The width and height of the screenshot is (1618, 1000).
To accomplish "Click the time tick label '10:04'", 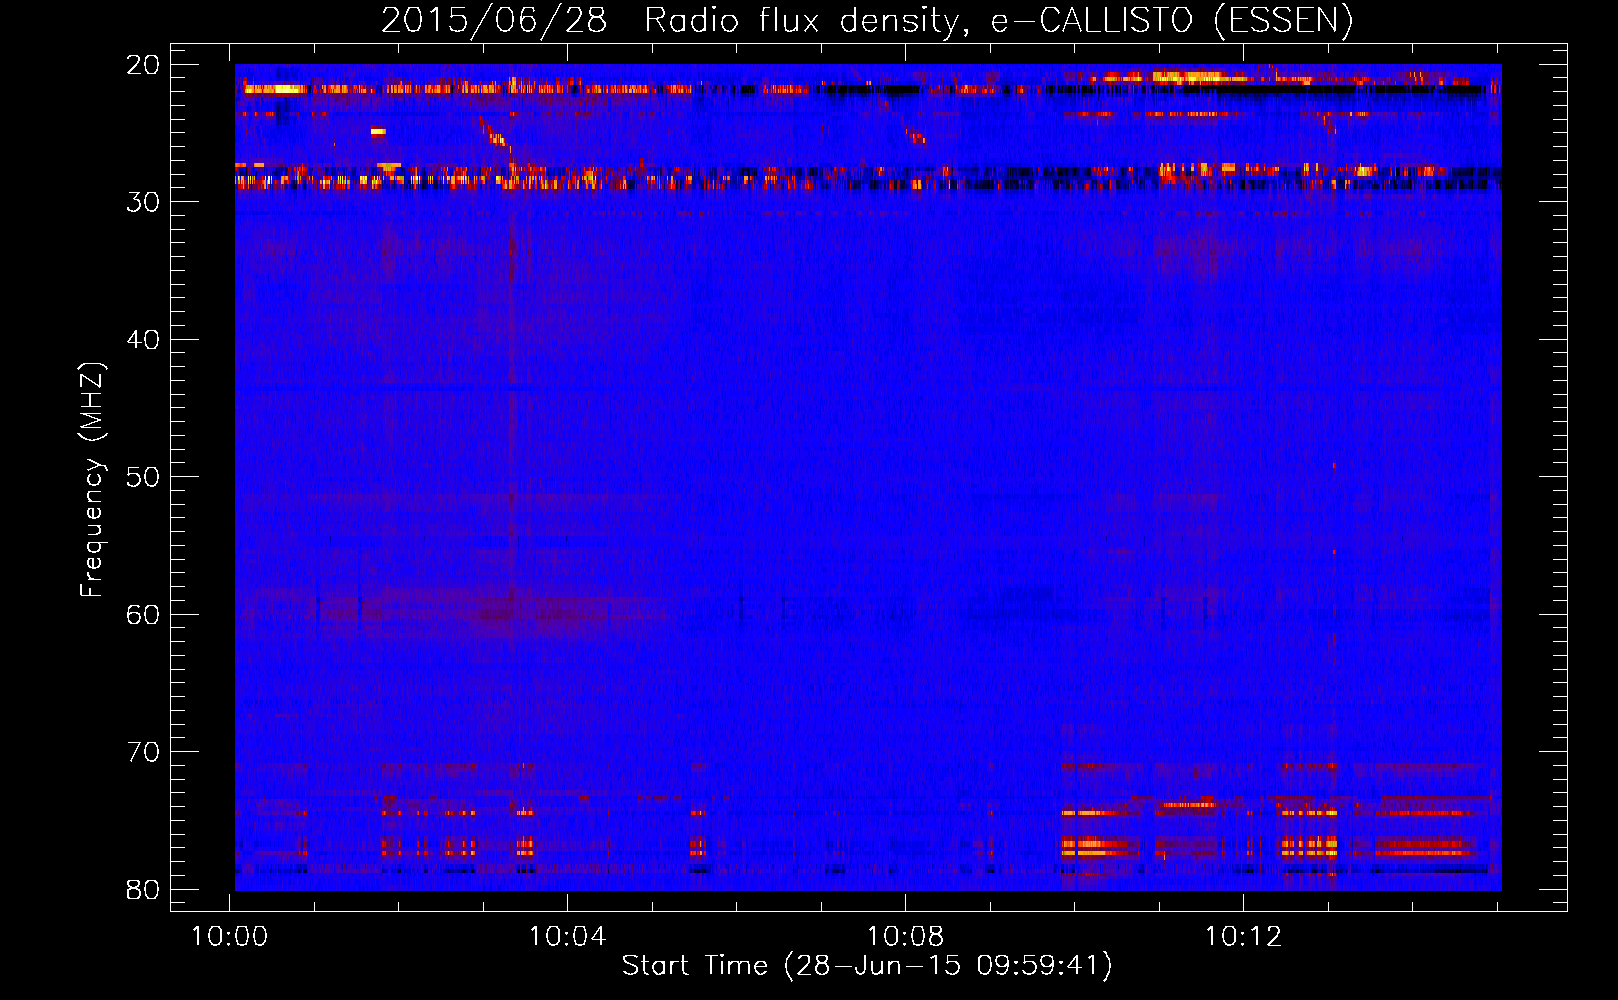I will pos(568,937).
